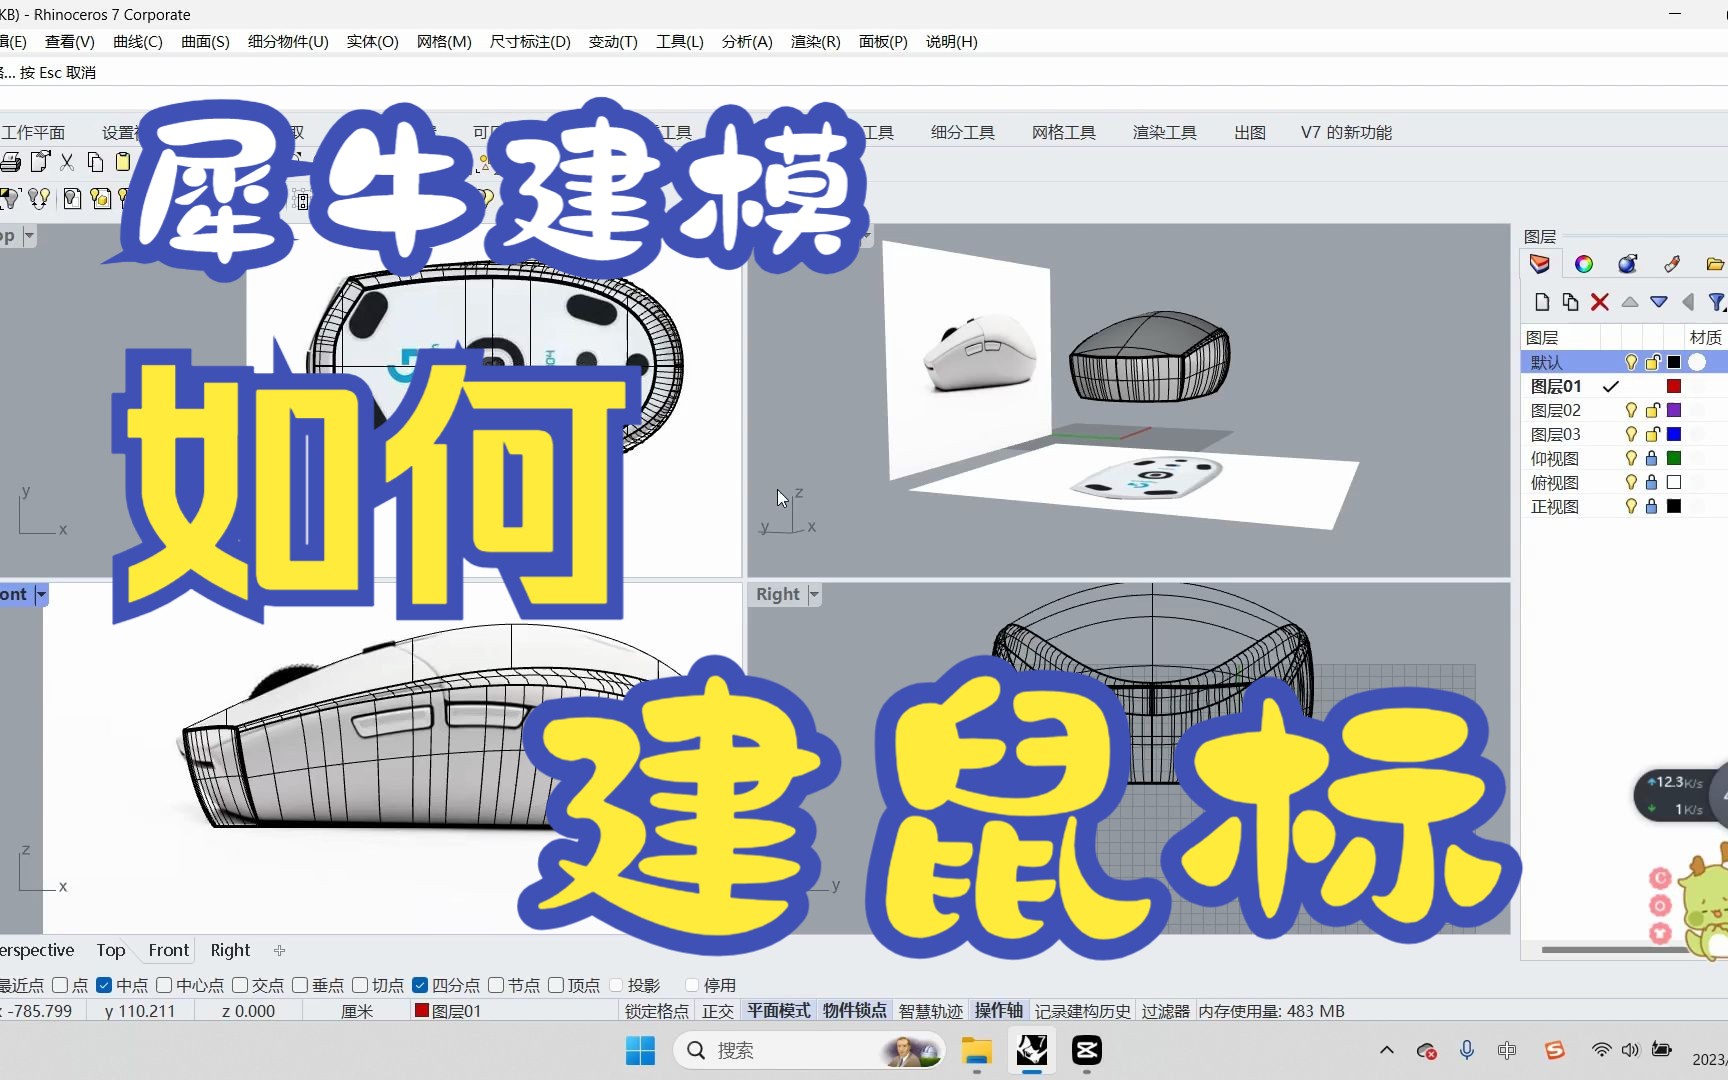Screen dimensions: 1728x1080
Task: Open the color wheel panel tab
Action: pyautogui.click(x=1583, y=263)
